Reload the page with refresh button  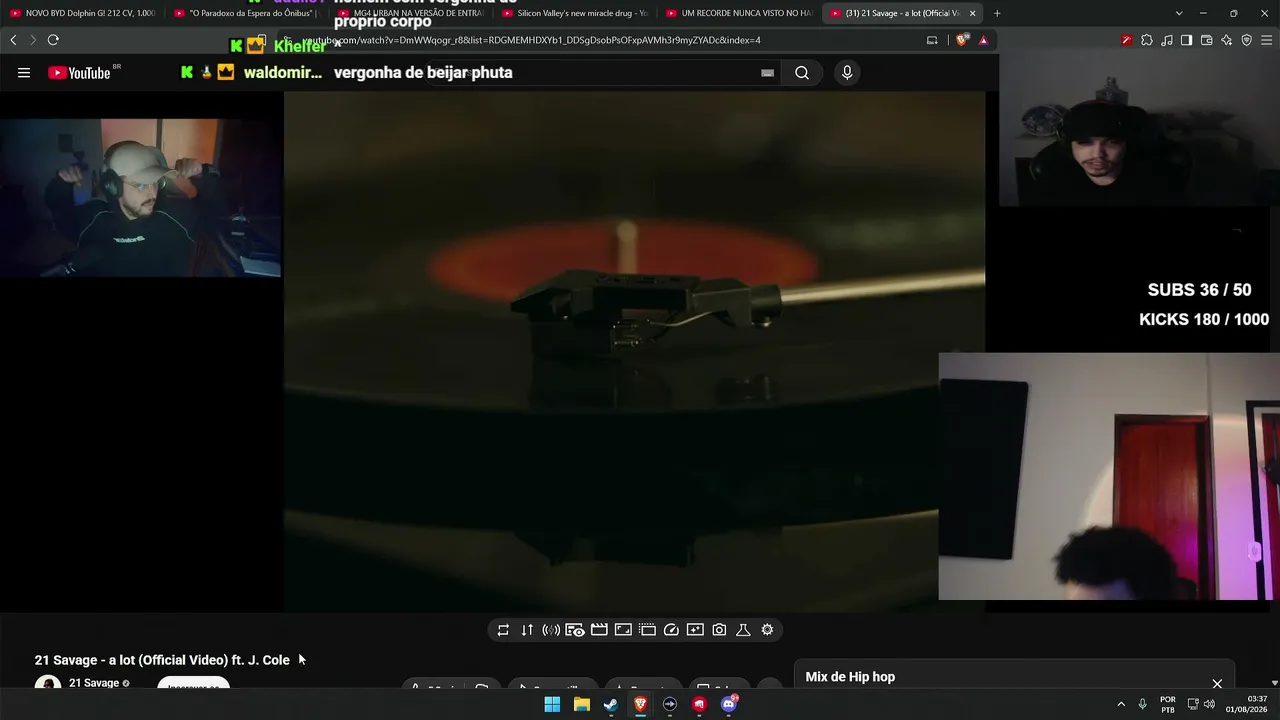(x=53, y=40)
